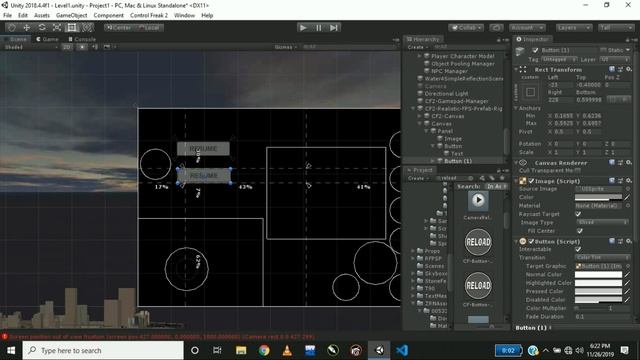Image resolution: width=640 pixels, height=360 pixels.
Task: Open the scene effects image dropdown
Action: [x=109, y=47]
